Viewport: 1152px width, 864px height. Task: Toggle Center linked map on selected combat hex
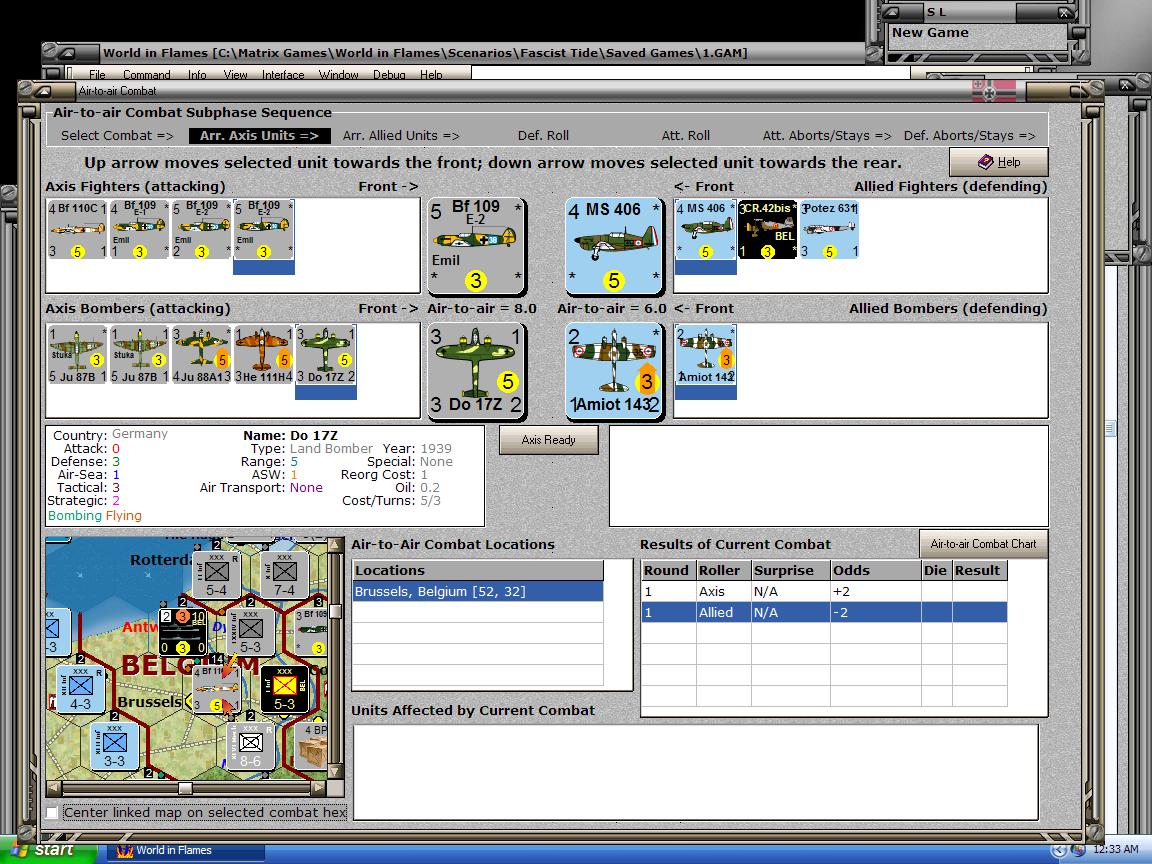click(x=52, y=812)
